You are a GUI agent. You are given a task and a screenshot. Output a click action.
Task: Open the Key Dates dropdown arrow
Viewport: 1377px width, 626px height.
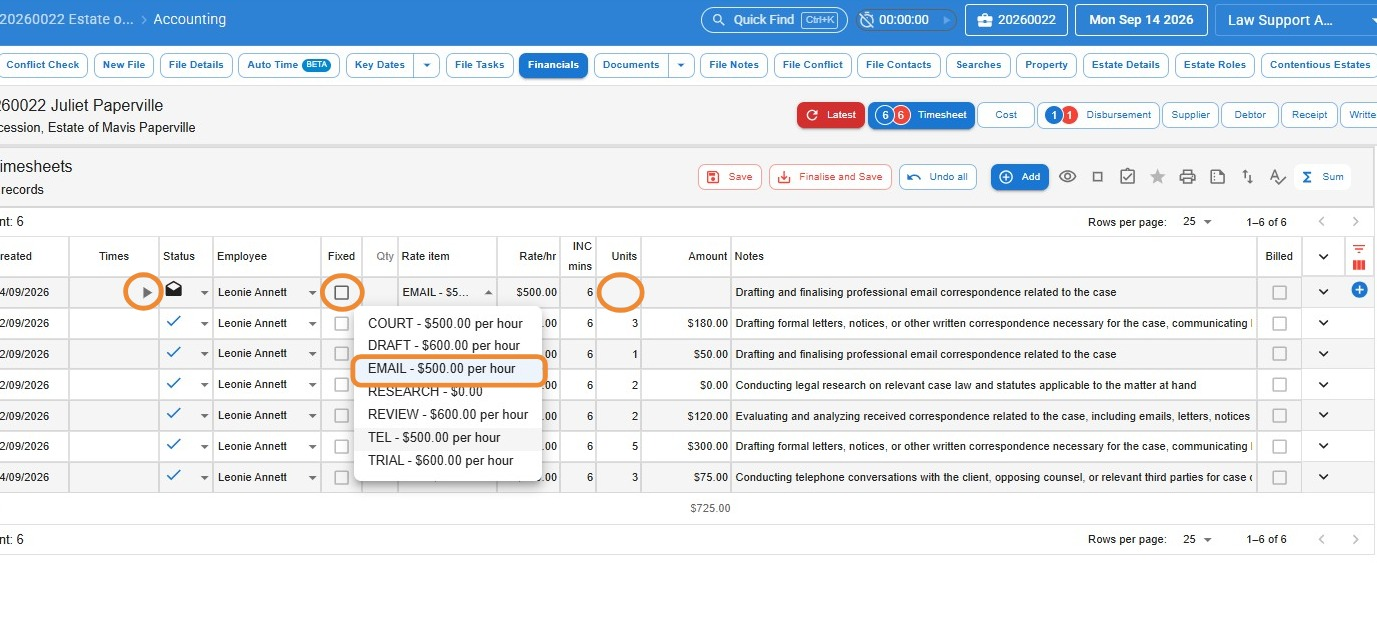point(427,65)
